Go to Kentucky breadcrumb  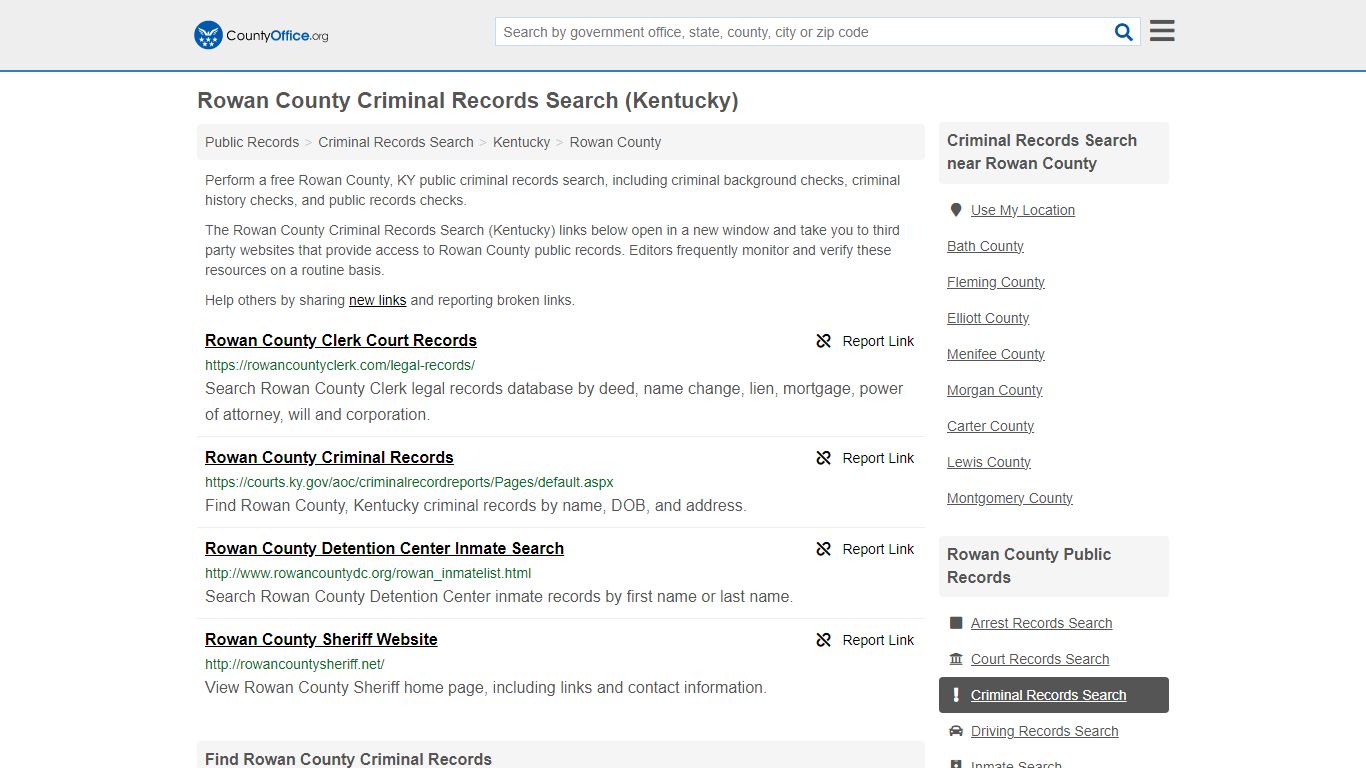coord(521,142)
